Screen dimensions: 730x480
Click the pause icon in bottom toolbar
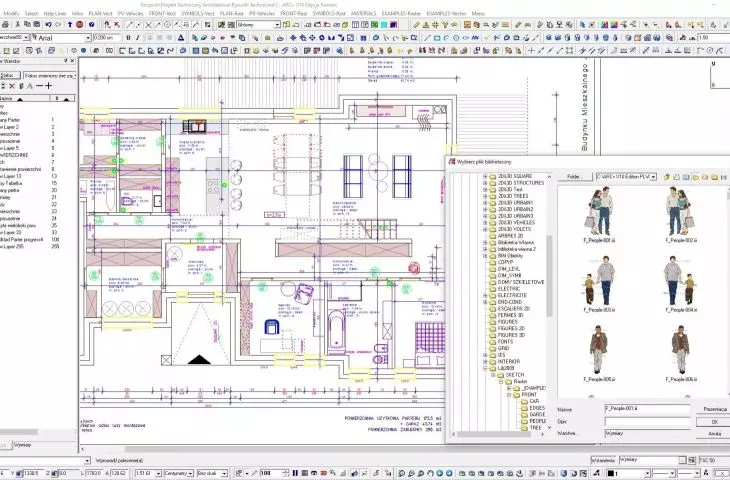click(295, 473)
